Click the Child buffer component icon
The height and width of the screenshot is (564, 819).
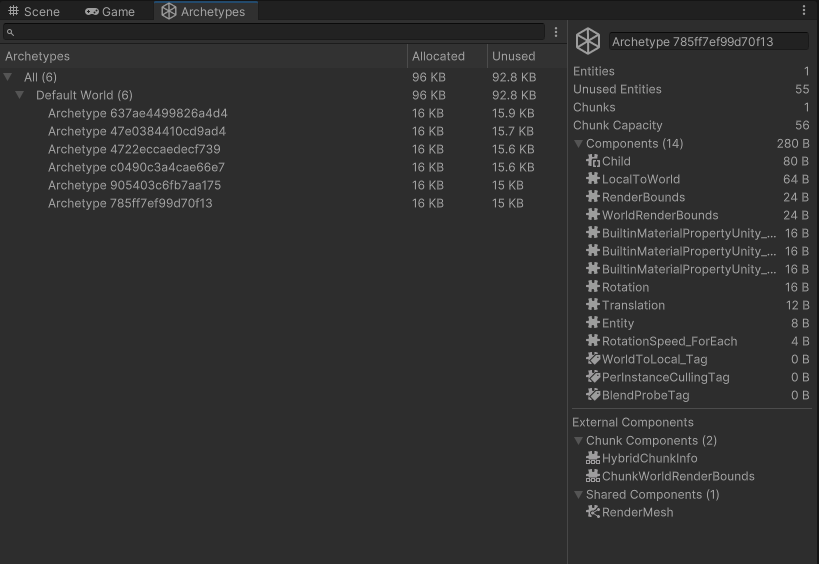[x=593, y=161]
